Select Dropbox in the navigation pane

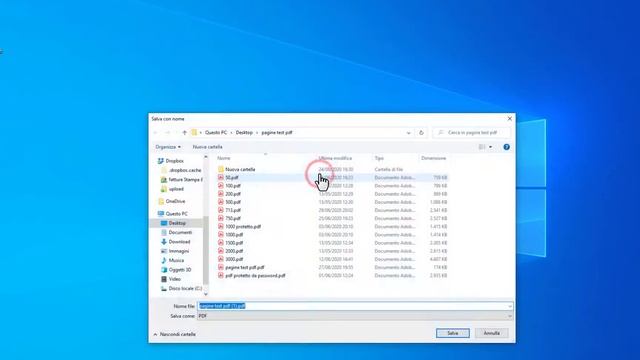pos(175,161)
